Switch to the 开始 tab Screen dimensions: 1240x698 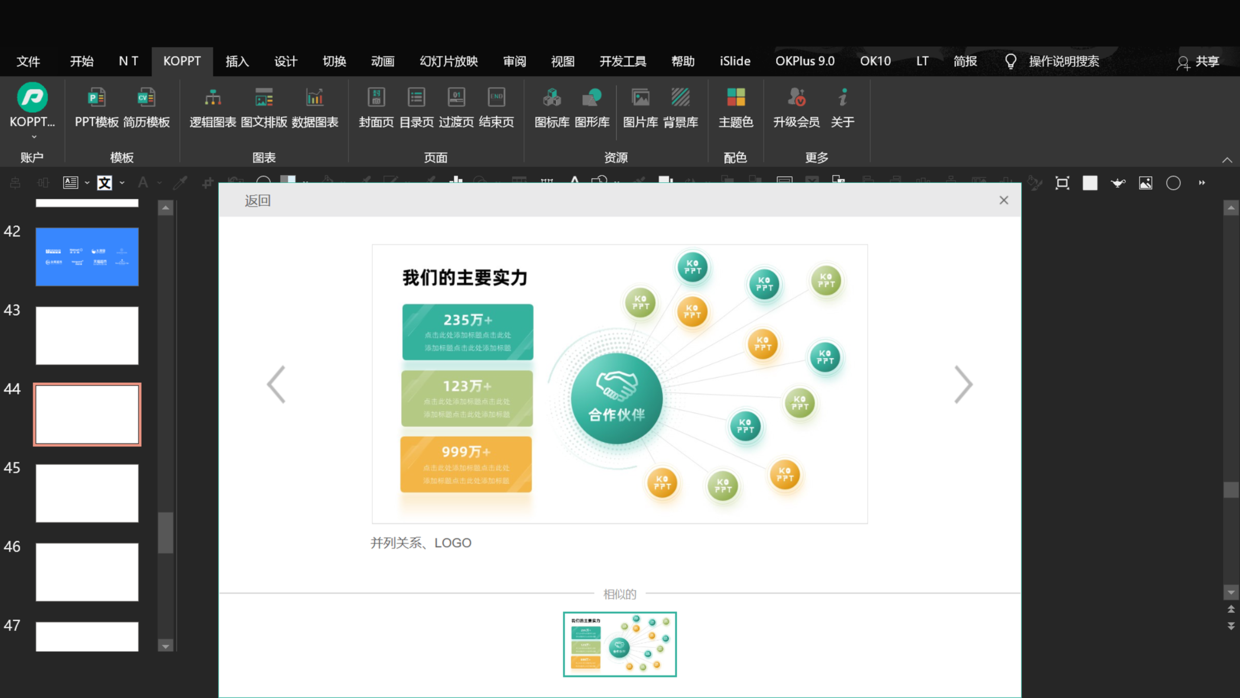82,61
